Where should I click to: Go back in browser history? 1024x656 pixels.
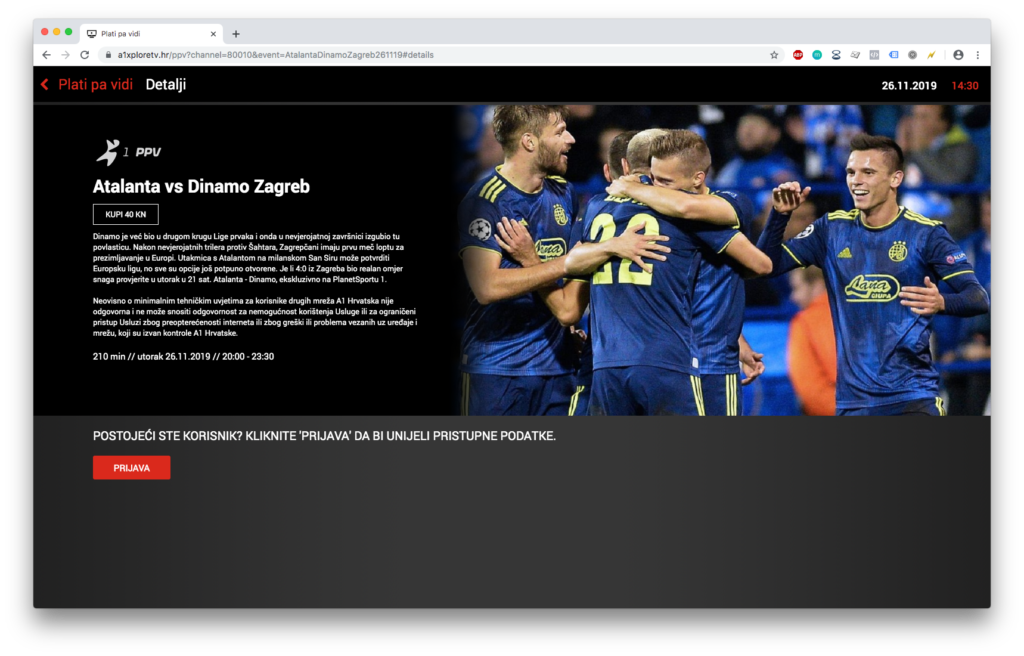pyautogui.click(x=46, y=55)
